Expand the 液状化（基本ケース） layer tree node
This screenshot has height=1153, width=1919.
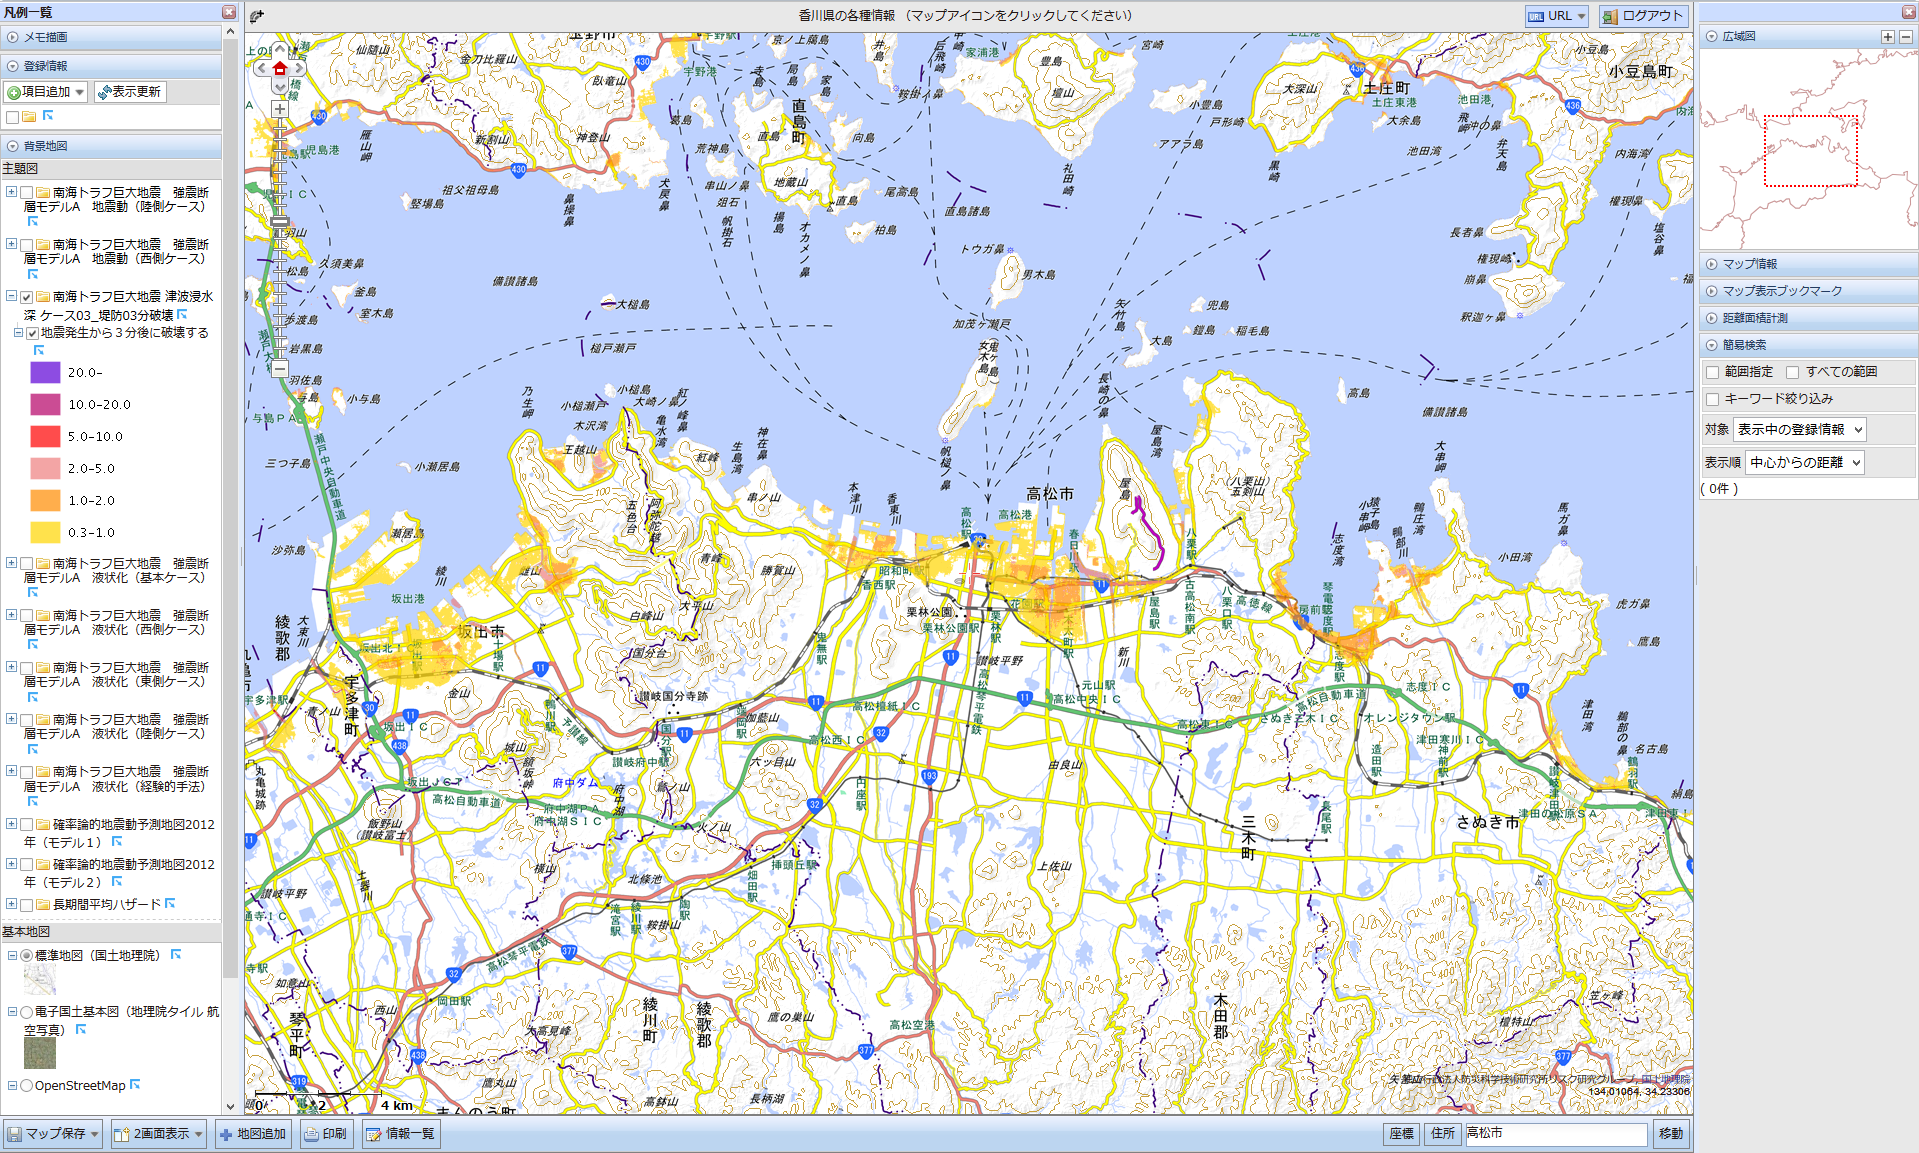click(11, 564)
